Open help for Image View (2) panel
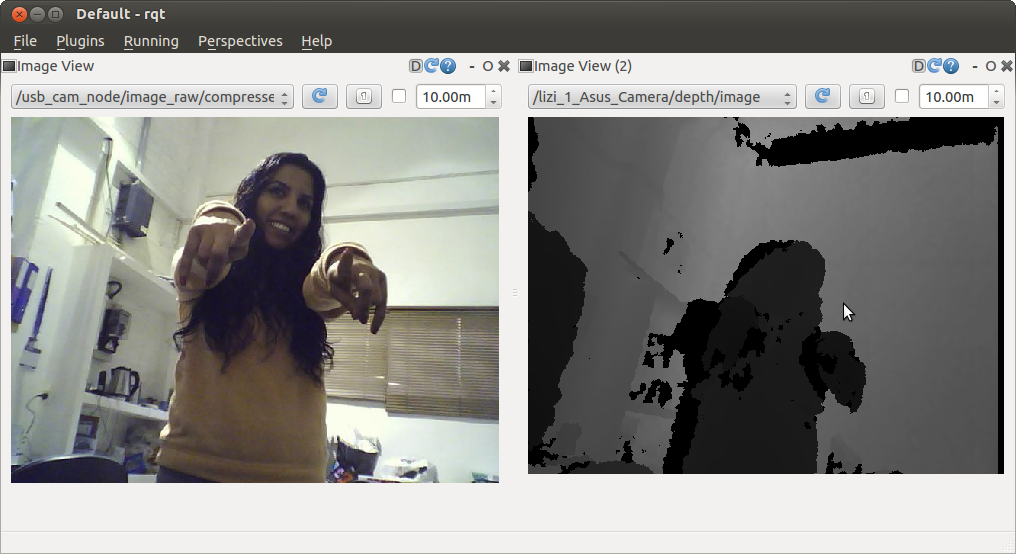Image resolution: width=1016 pixels, height=554 pixels. click(951, 66)
